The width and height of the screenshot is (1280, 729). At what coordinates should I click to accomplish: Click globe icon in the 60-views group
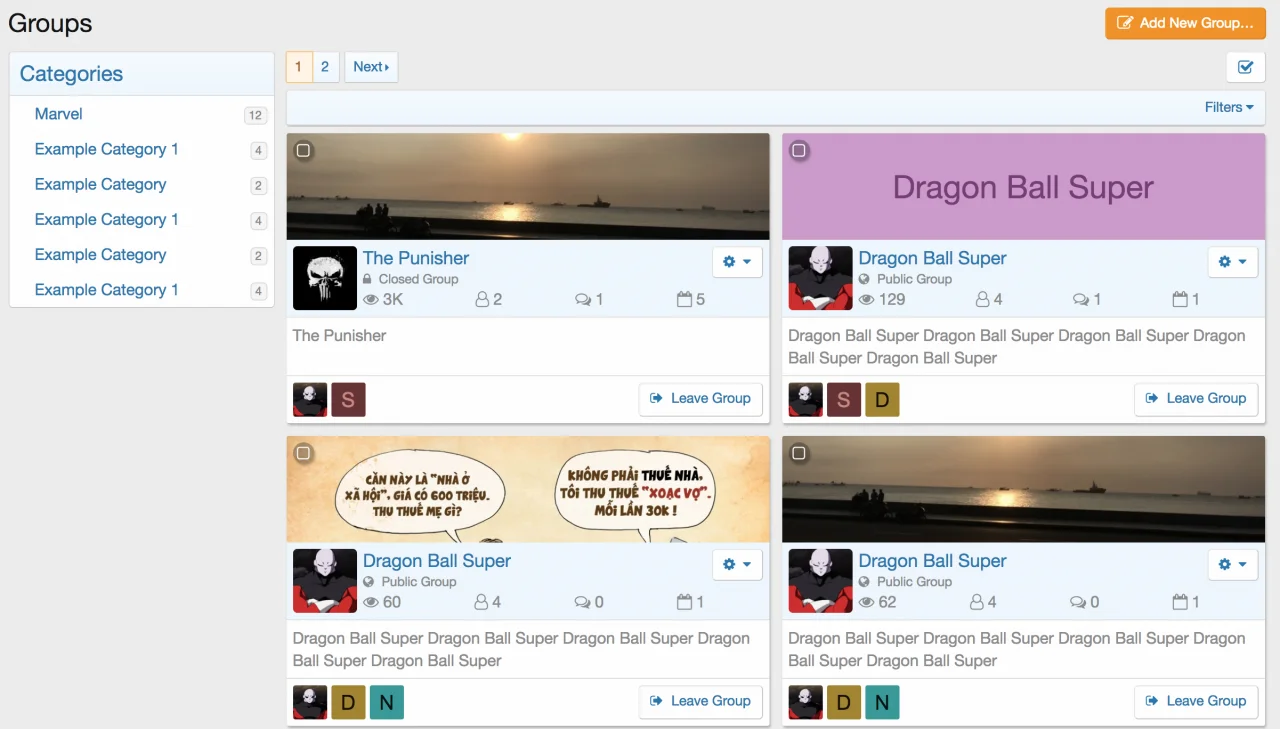point(369,582)
